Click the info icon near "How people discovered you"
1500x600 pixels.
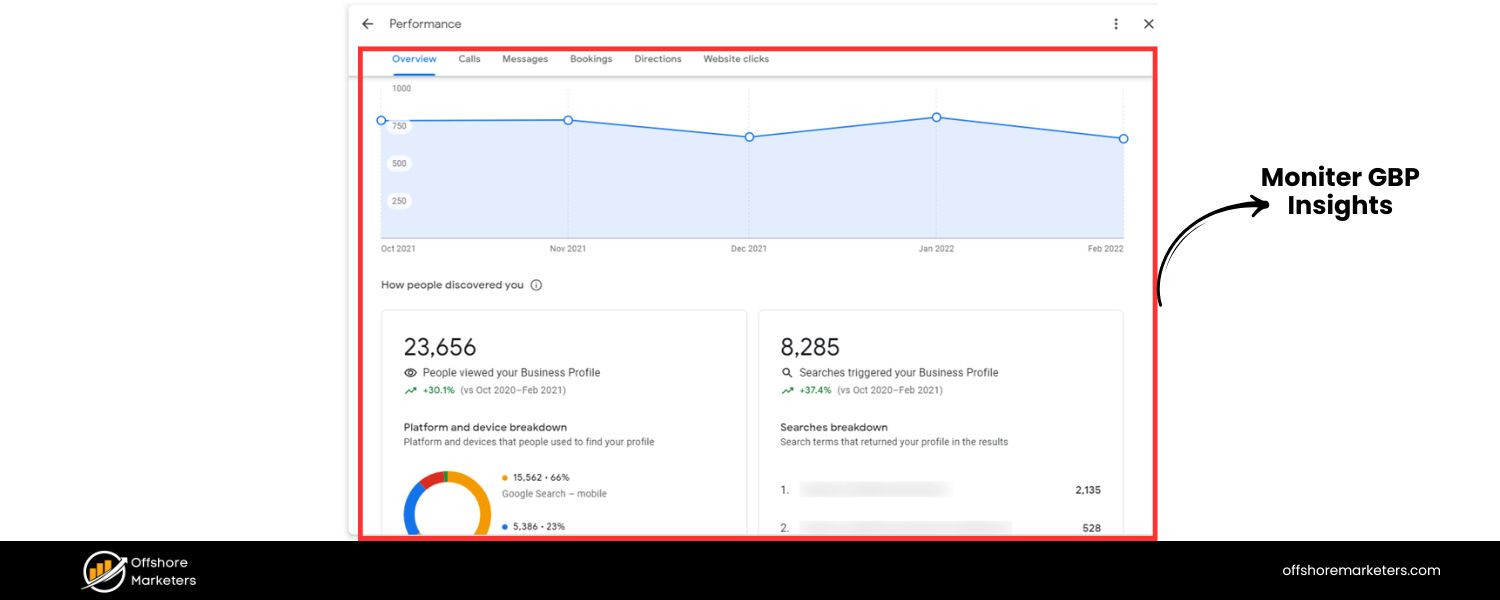537,285
